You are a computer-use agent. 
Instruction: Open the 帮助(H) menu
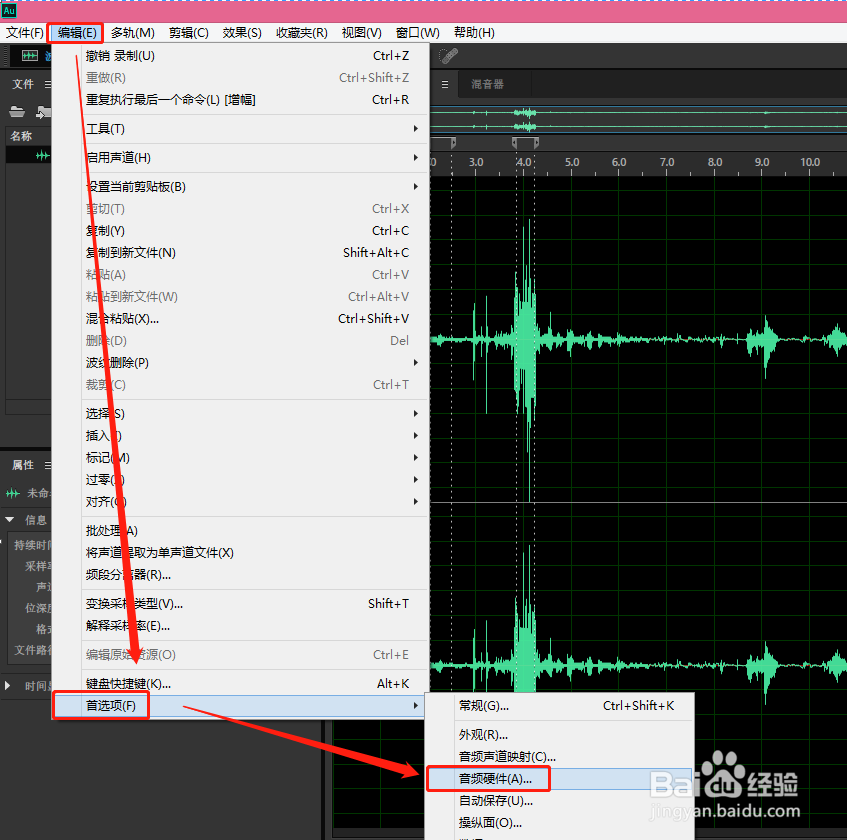474,33
